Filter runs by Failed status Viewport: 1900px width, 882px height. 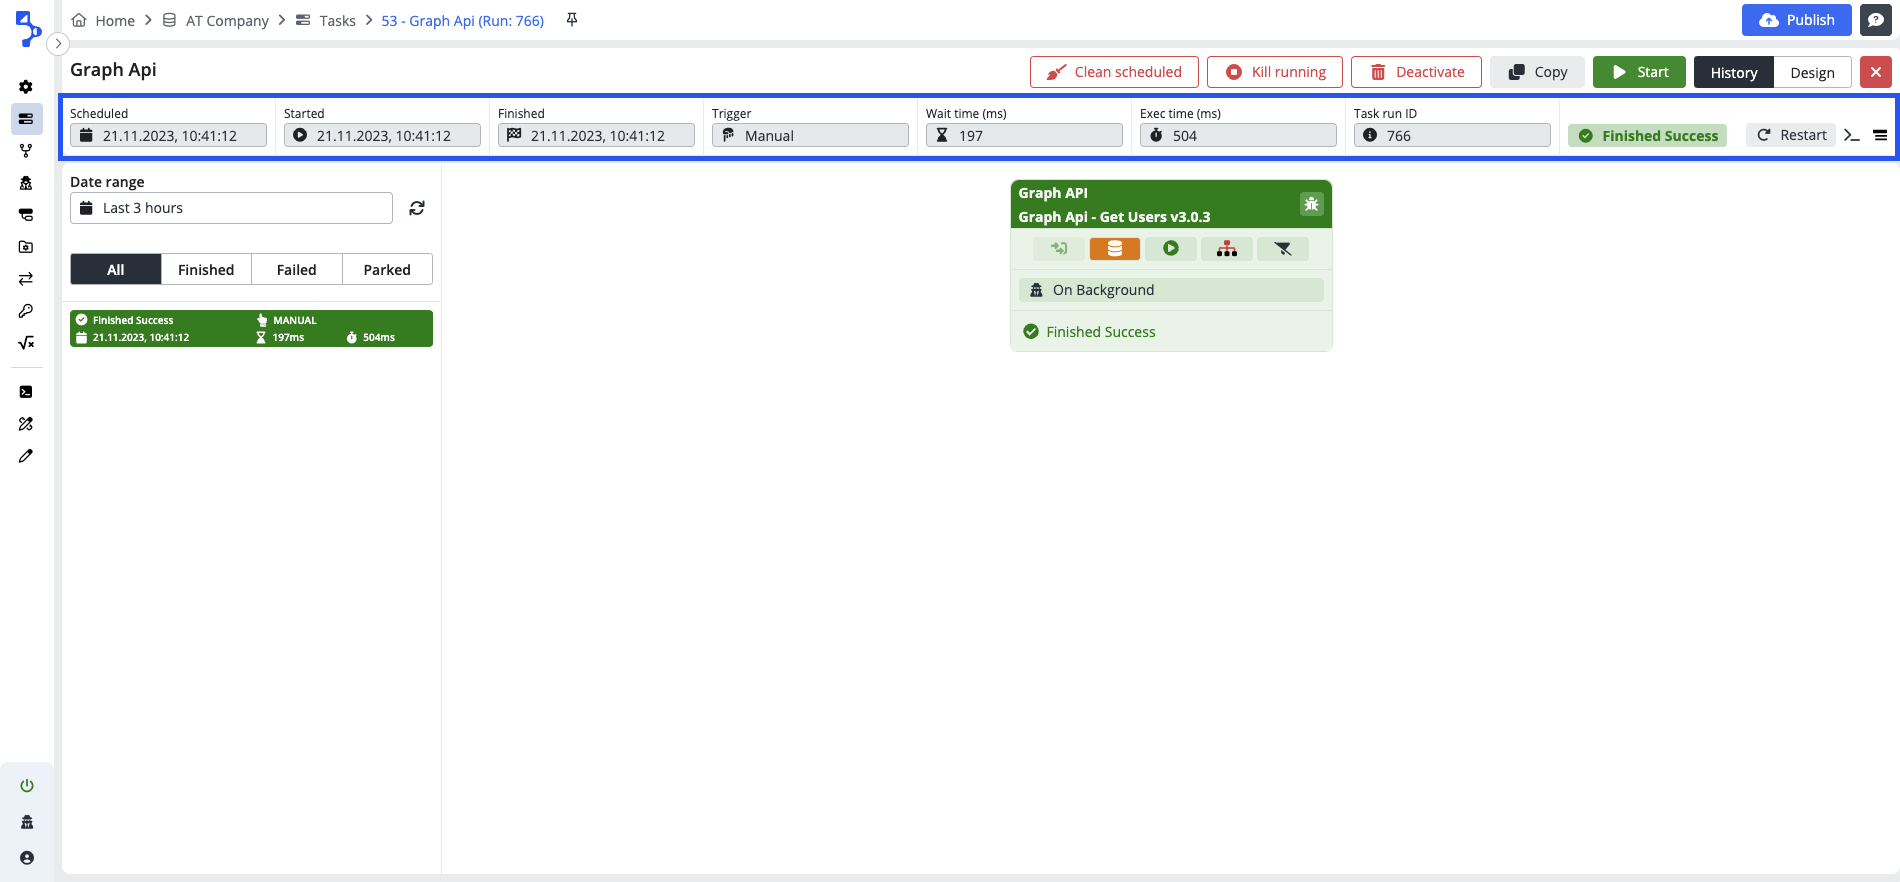[296, 270]
